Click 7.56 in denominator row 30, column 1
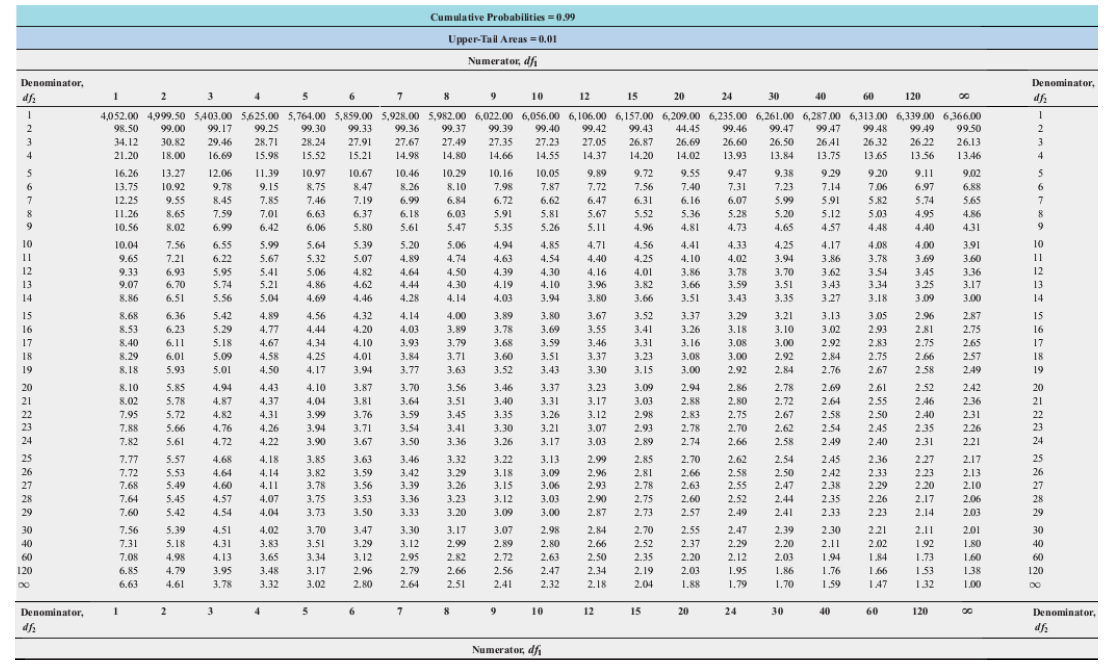The height and width of the screenshot is (667, 1112). click(128, 530)
